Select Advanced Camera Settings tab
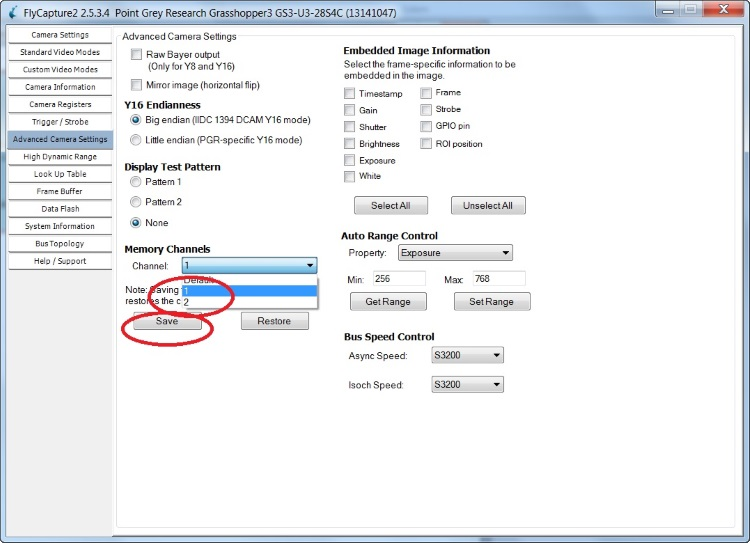 click(60, 139)
